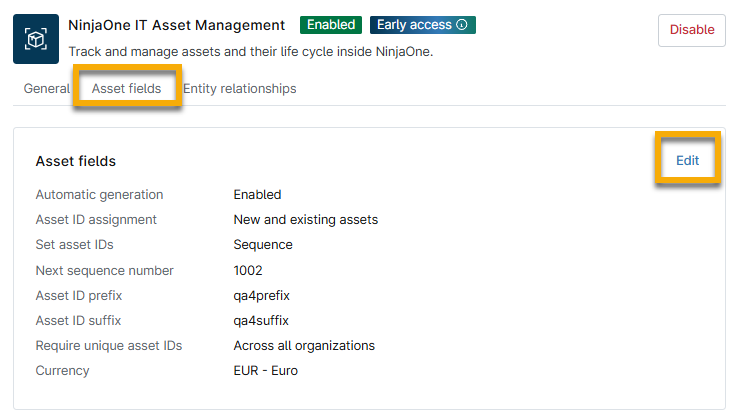Click the Across all organizations value
This screenshot has height=418, width=738.
point(304,346)
